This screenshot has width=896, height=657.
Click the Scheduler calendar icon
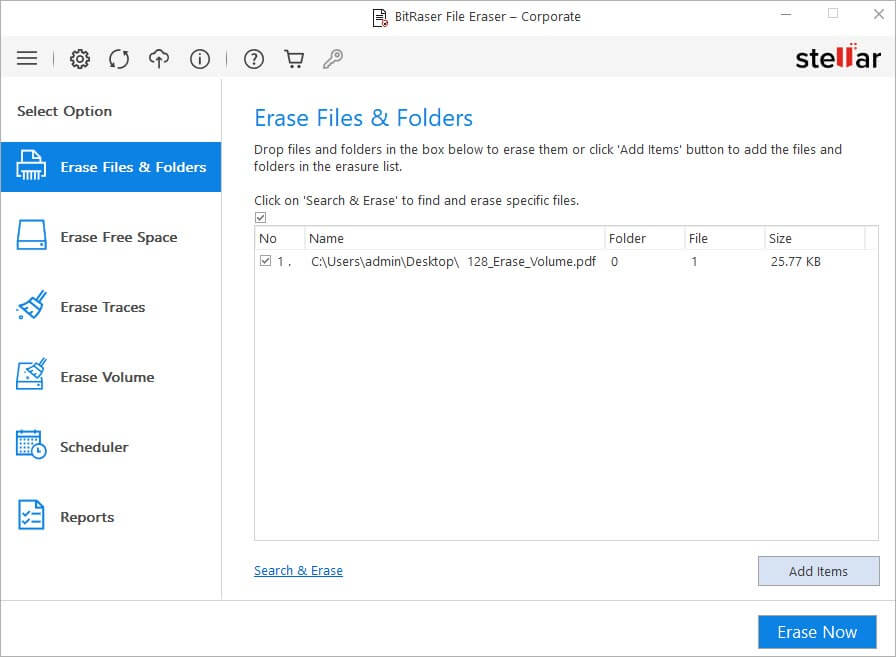click(x=31, y=444)
